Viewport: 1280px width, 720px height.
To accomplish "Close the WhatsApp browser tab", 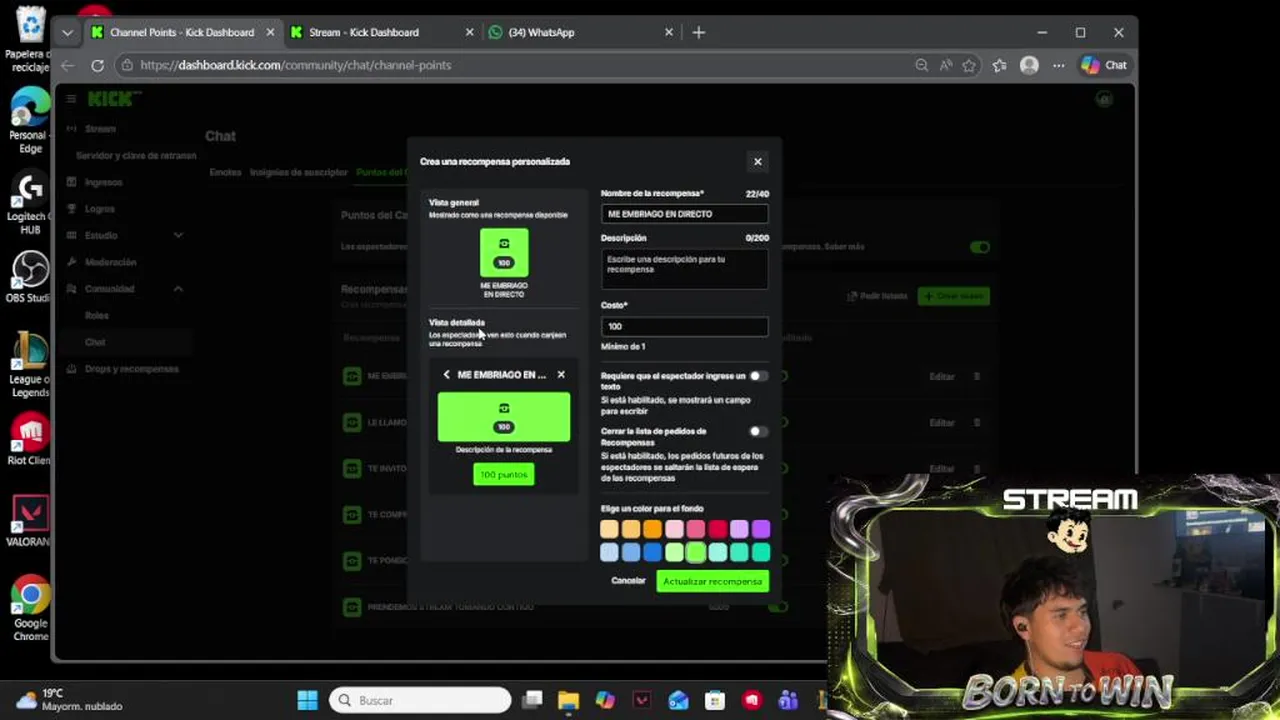I will (x=669, y=32).
